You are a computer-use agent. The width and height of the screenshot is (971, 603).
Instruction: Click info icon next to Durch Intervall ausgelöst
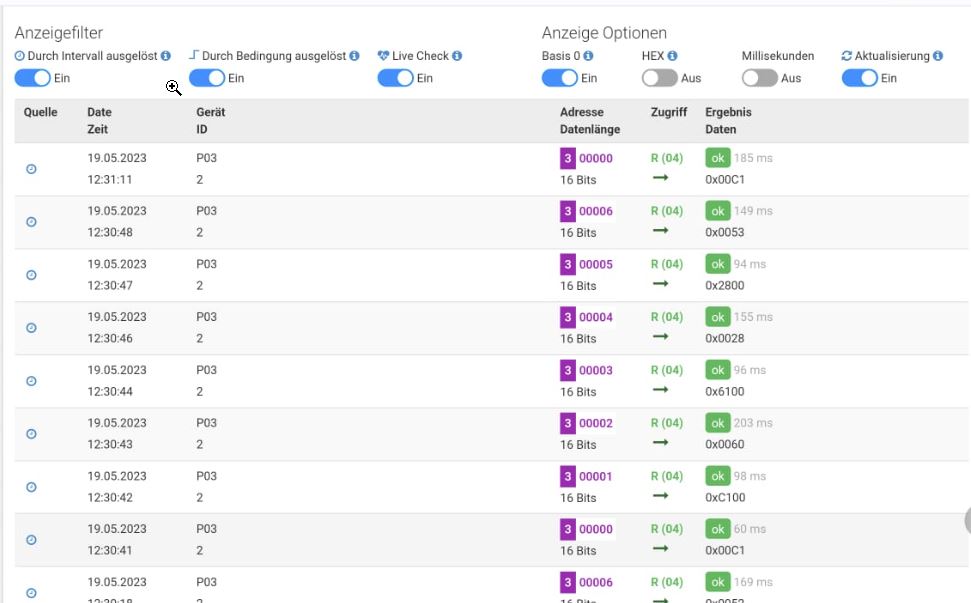(166, 56)
